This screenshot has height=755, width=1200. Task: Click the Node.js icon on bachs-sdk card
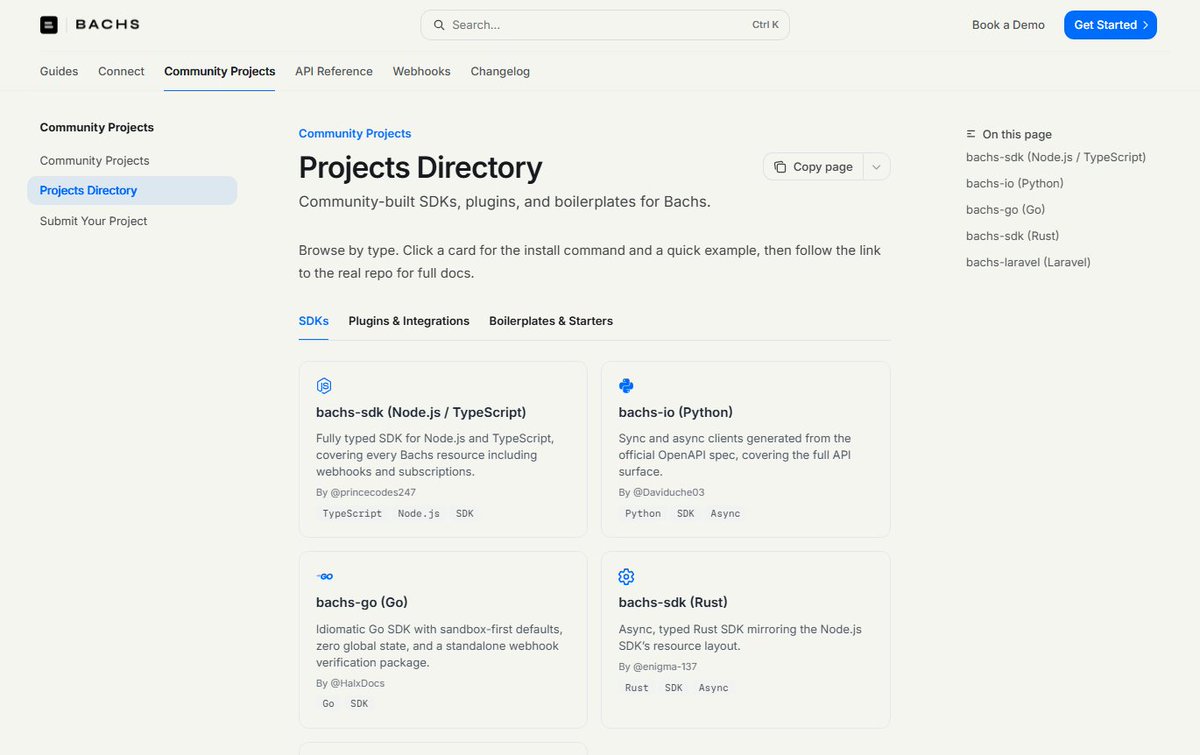point(324,386)
